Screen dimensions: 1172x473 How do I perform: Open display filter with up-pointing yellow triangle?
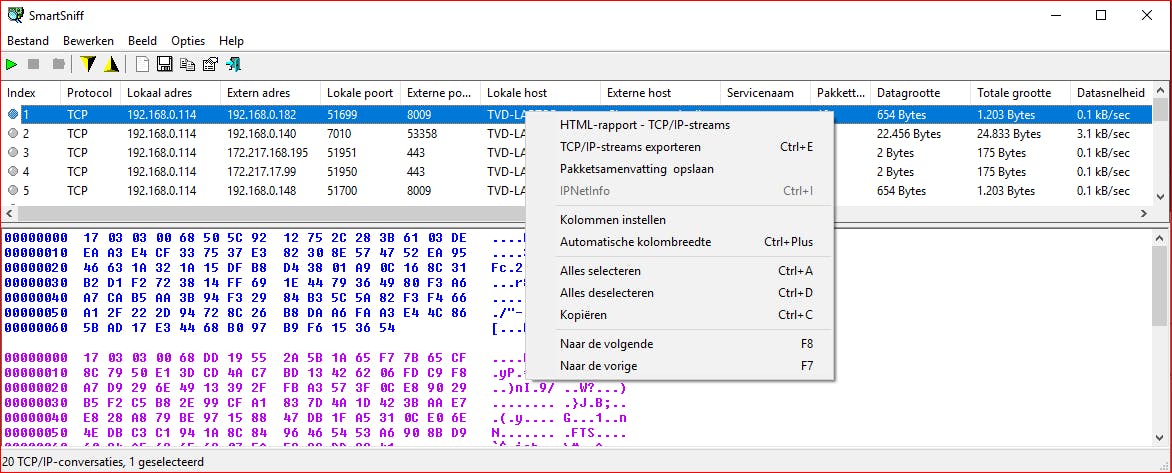[x=111, y=65]
